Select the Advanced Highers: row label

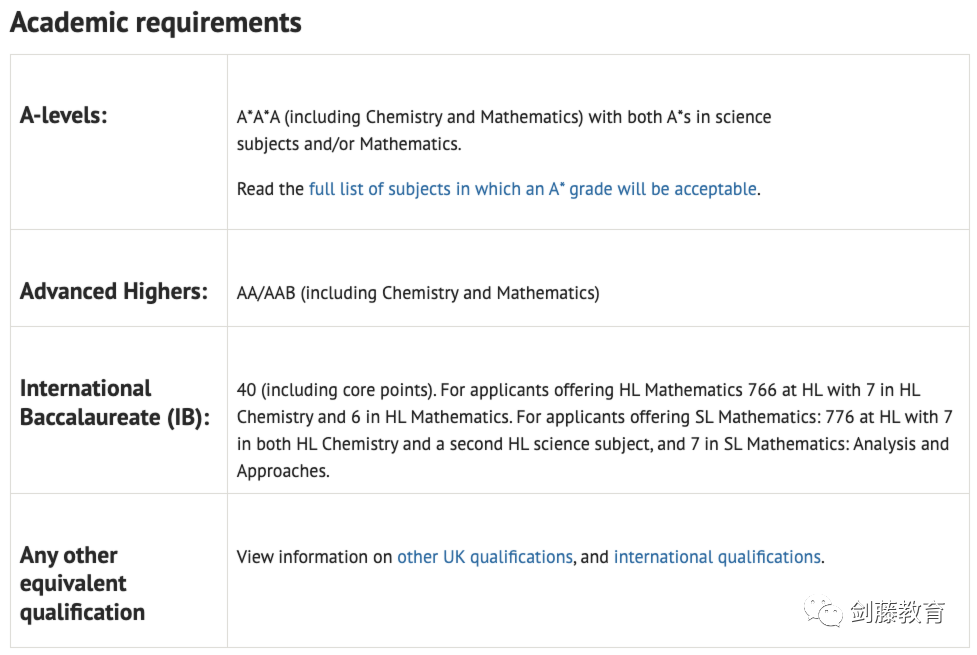pos(113,291)
